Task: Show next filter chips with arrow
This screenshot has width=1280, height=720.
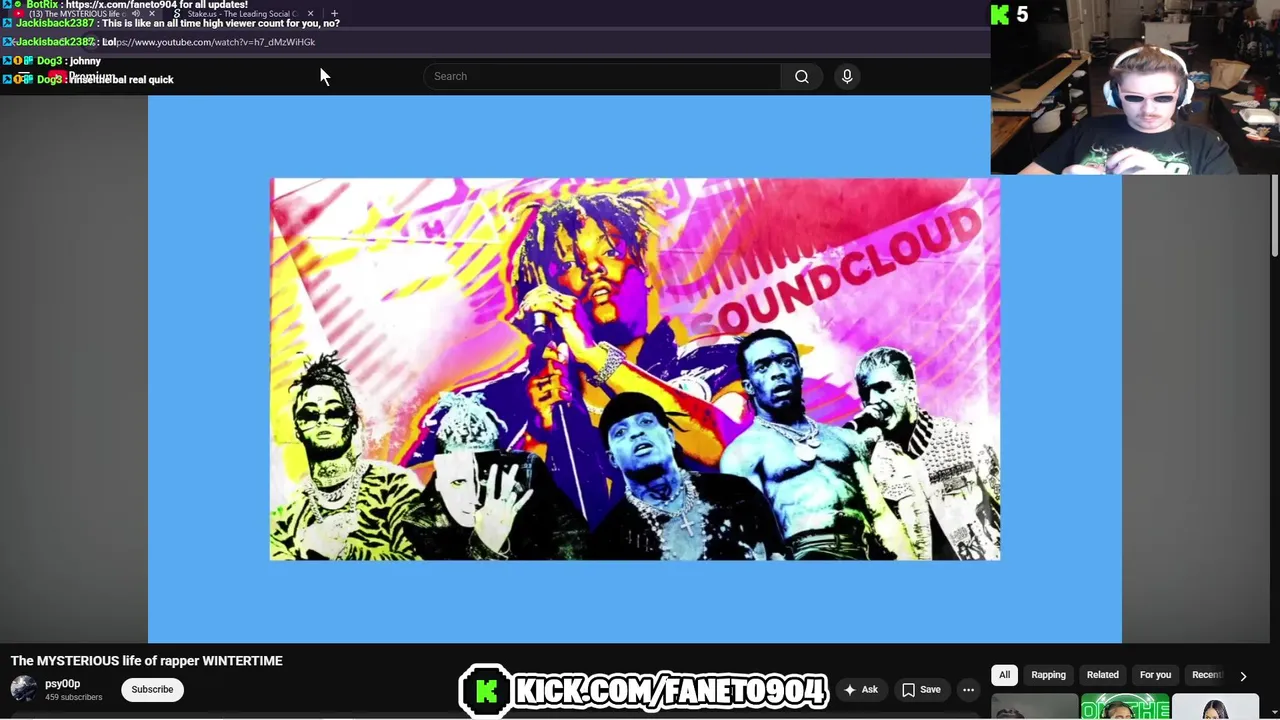Action: point(1243,676)
